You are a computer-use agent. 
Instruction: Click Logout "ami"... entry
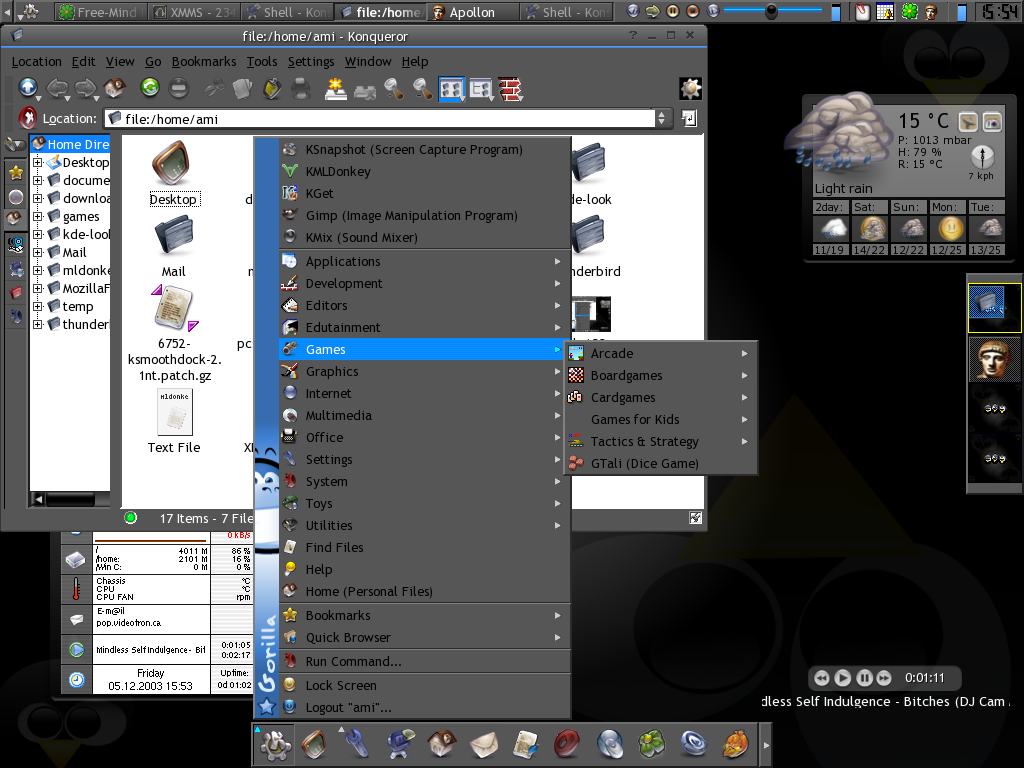(424, 708)
